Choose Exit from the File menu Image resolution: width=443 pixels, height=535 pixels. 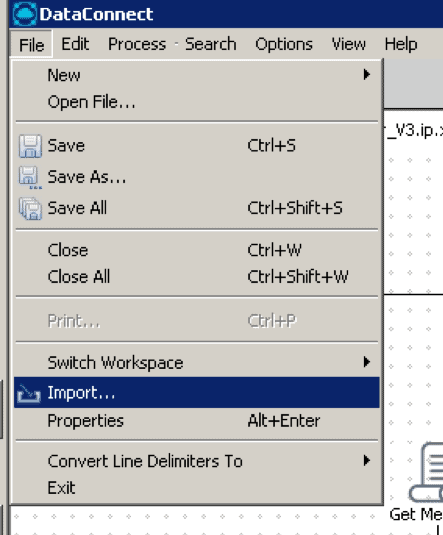tap(197, 488)
